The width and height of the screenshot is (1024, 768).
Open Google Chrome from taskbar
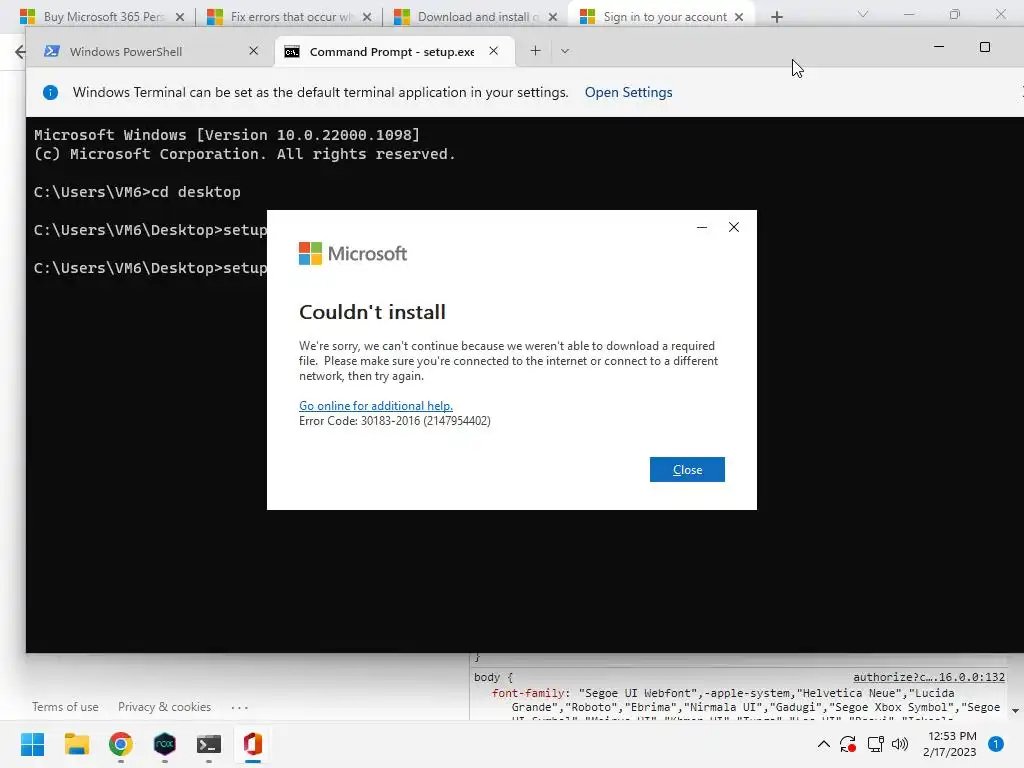121,744
